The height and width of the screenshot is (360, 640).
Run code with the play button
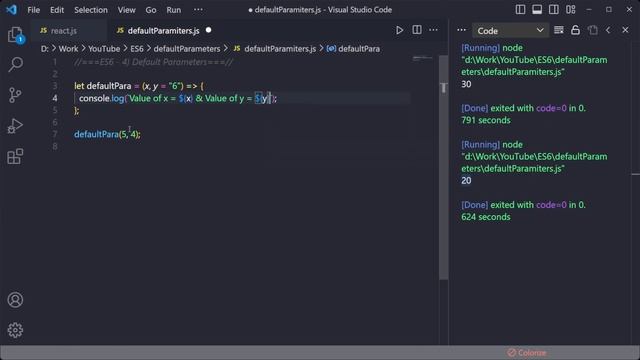click(399, 30)
